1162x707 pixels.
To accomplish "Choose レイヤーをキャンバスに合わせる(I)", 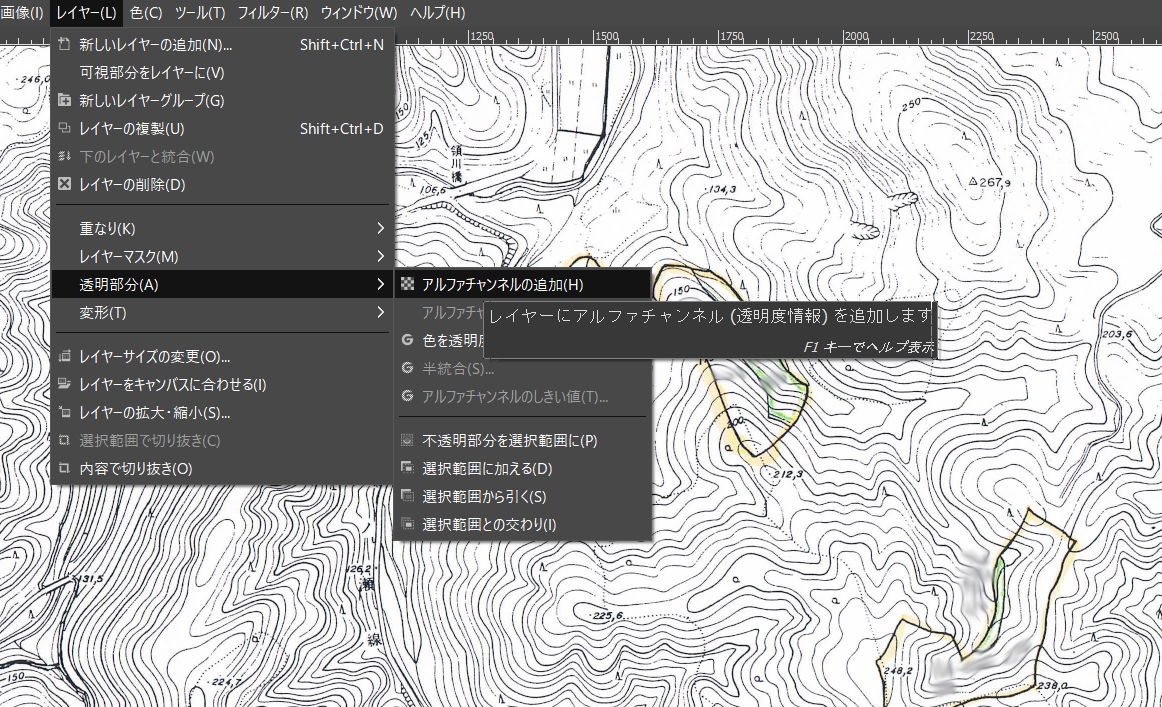I will pos(222,385).
